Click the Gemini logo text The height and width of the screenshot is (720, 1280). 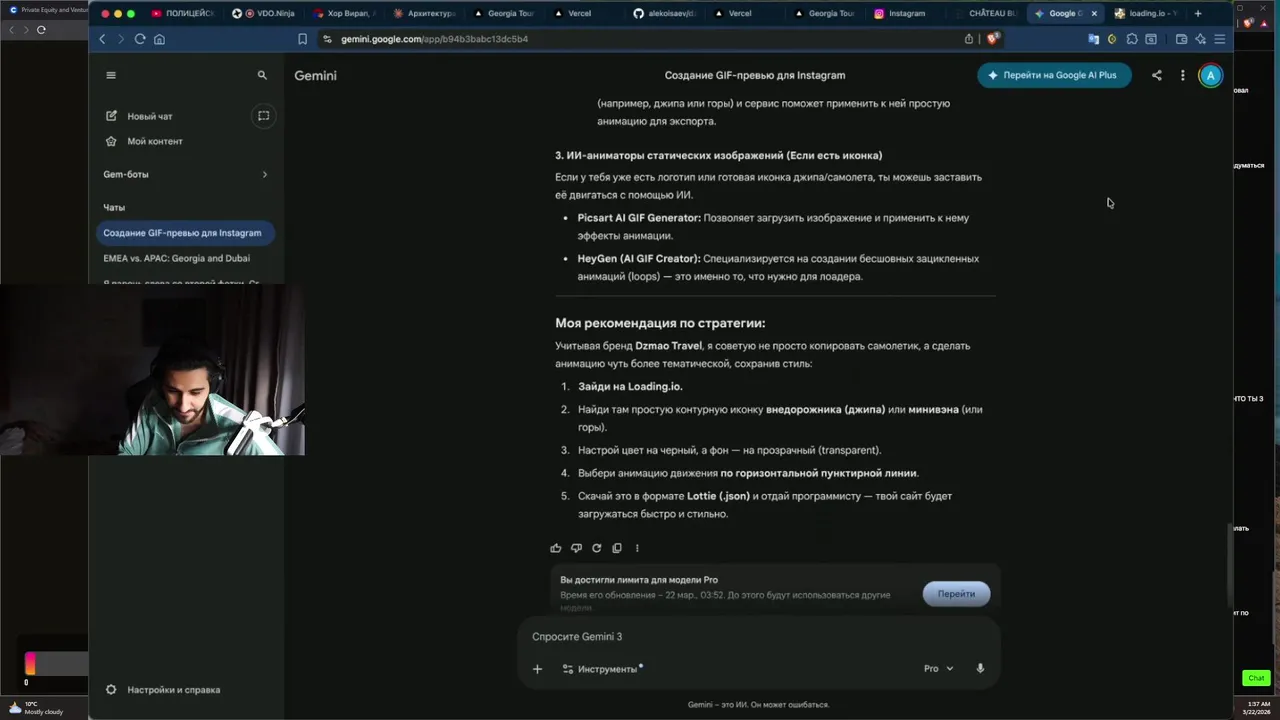(x=315, y=75)
